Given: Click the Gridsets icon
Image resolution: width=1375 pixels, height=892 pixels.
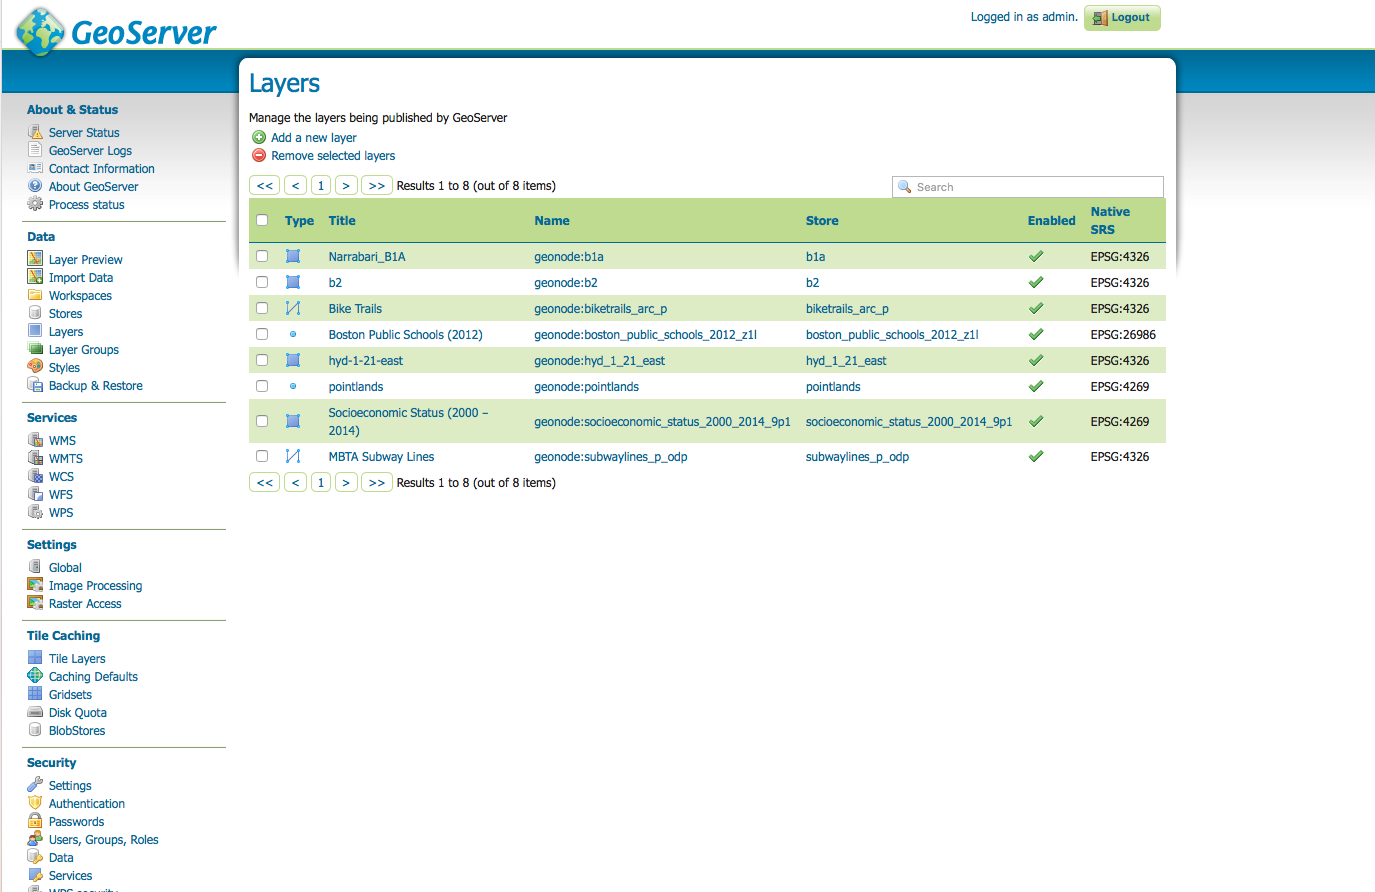Looking at the screenshot, I should click(x=35, y=694).
